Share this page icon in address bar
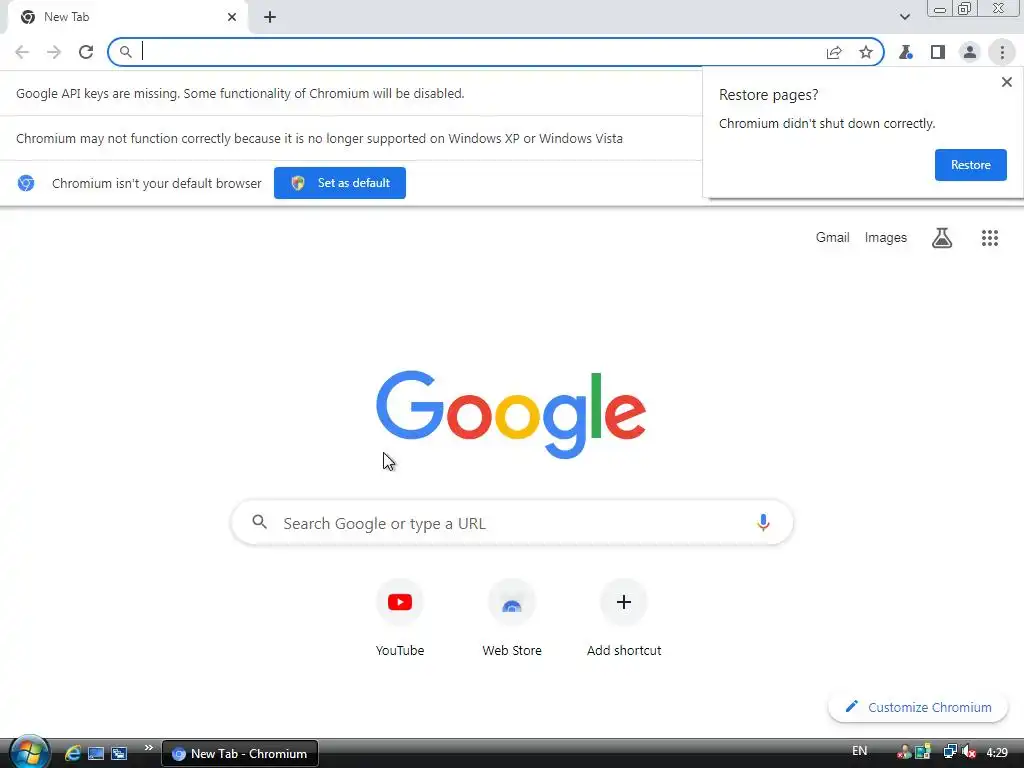This screenshot has width=1024, height=768. pyautogui.click(x=834, y=52)
